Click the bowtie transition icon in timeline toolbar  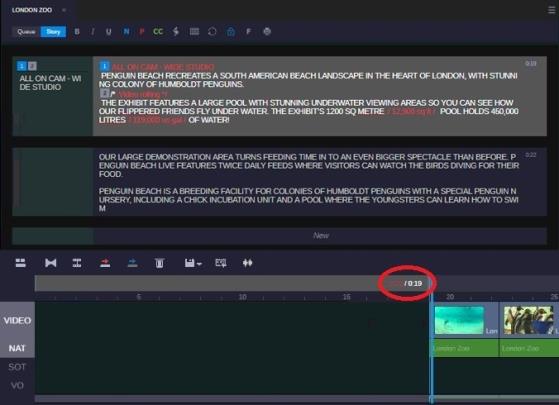point(51,263)
